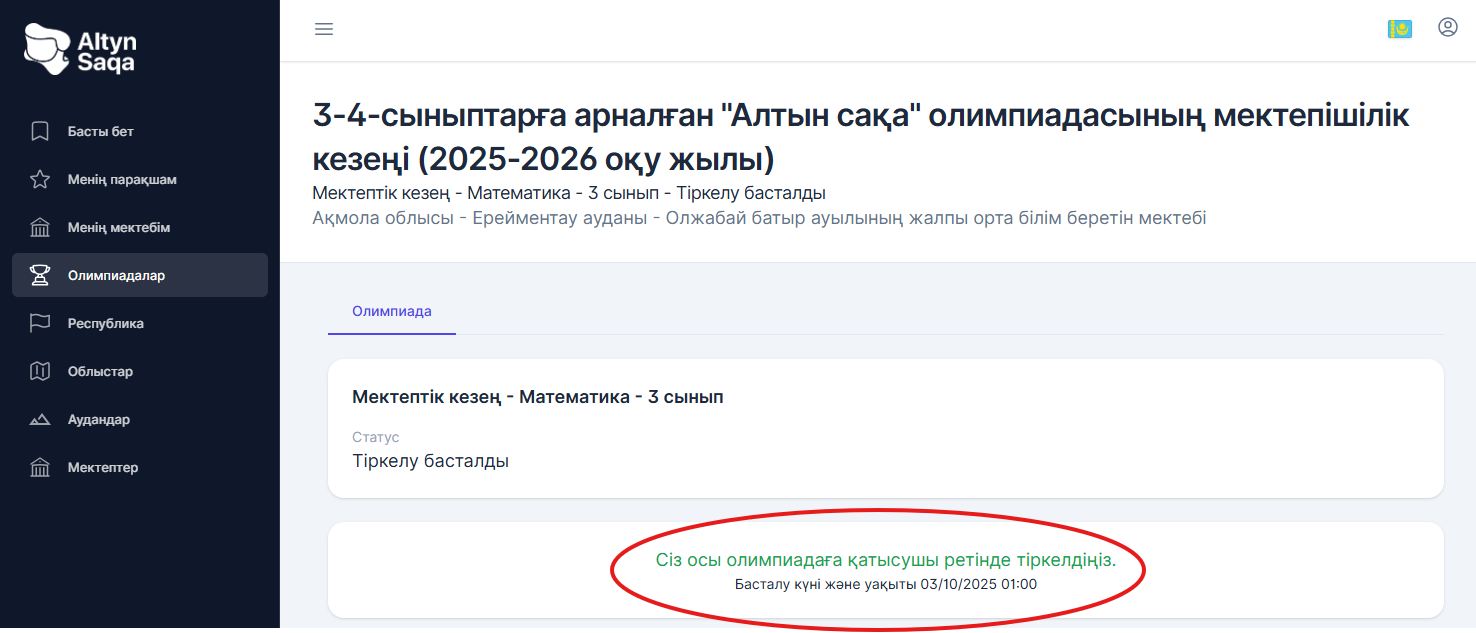
Task: Select the Олимпиадалар trophy icon
Action: [x=38, y=275]
